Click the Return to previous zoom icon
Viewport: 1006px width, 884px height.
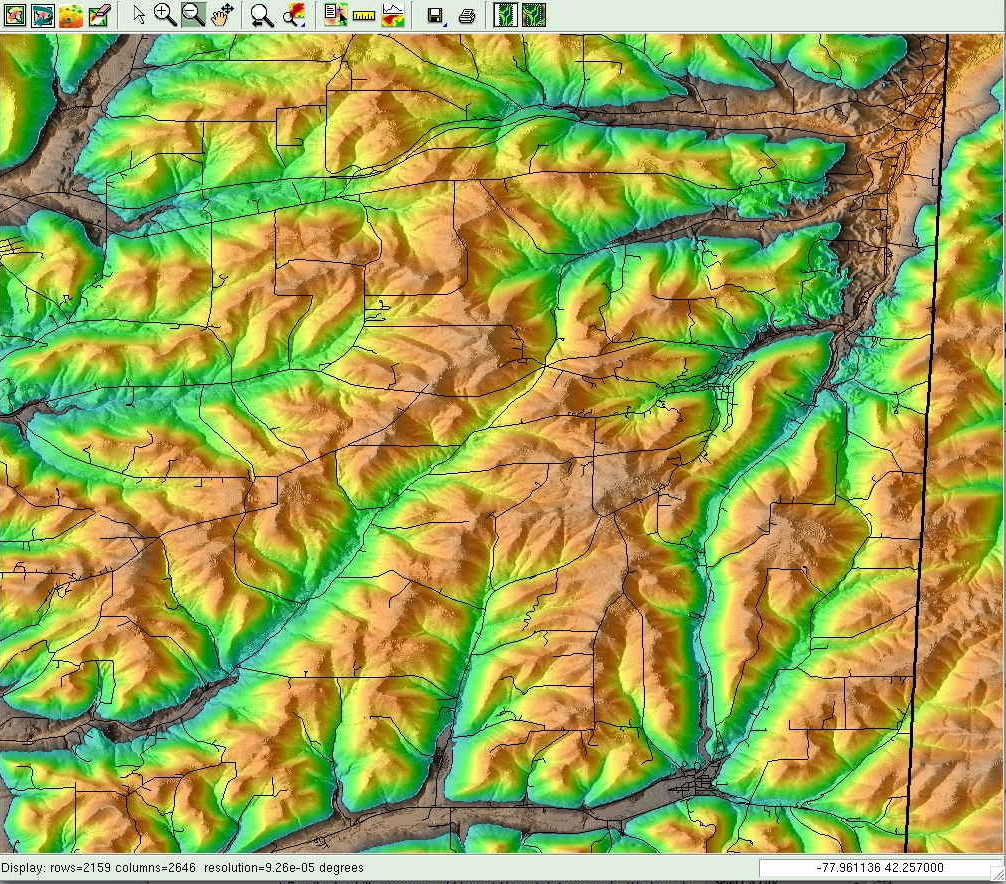(261, 15)
